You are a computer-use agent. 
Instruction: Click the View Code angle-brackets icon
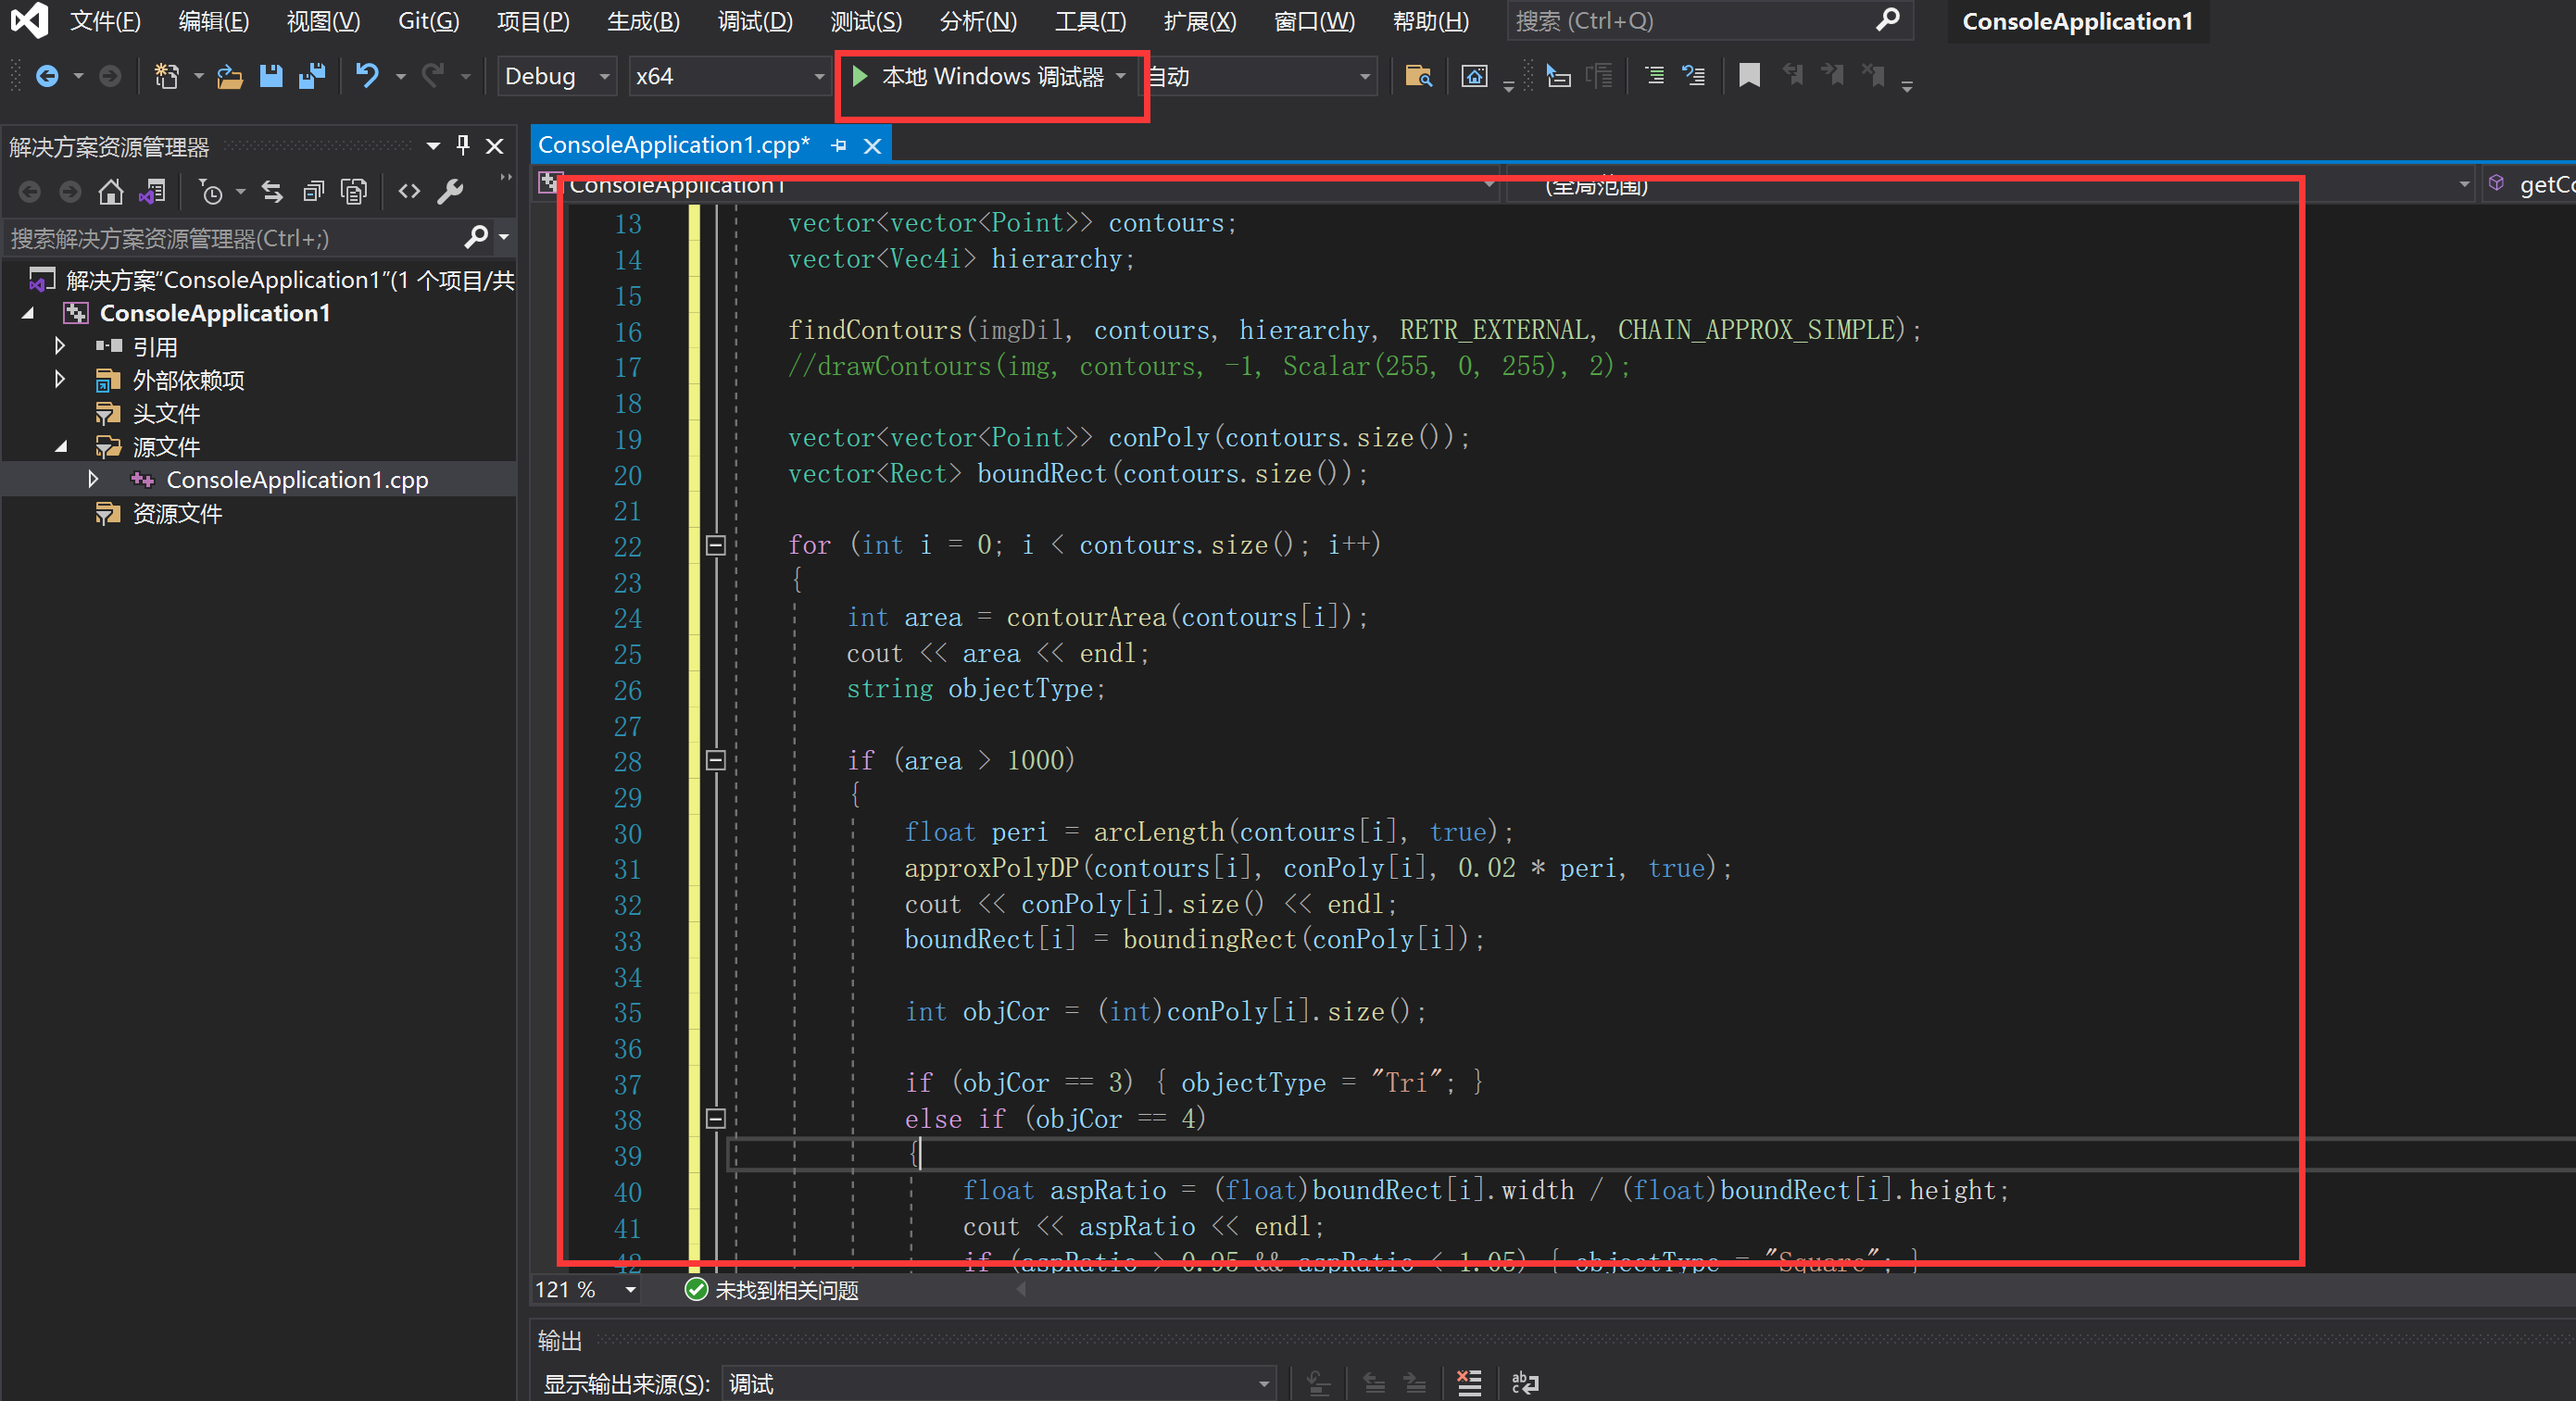pyautogui.click(x=409, y=191)
